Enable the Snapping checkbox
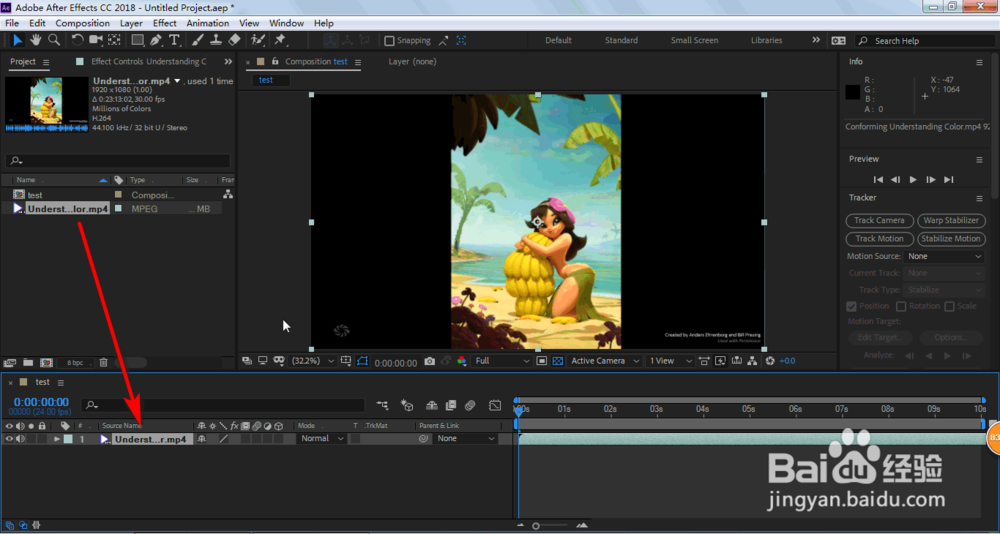1000x534 pixels. (389, 41)
